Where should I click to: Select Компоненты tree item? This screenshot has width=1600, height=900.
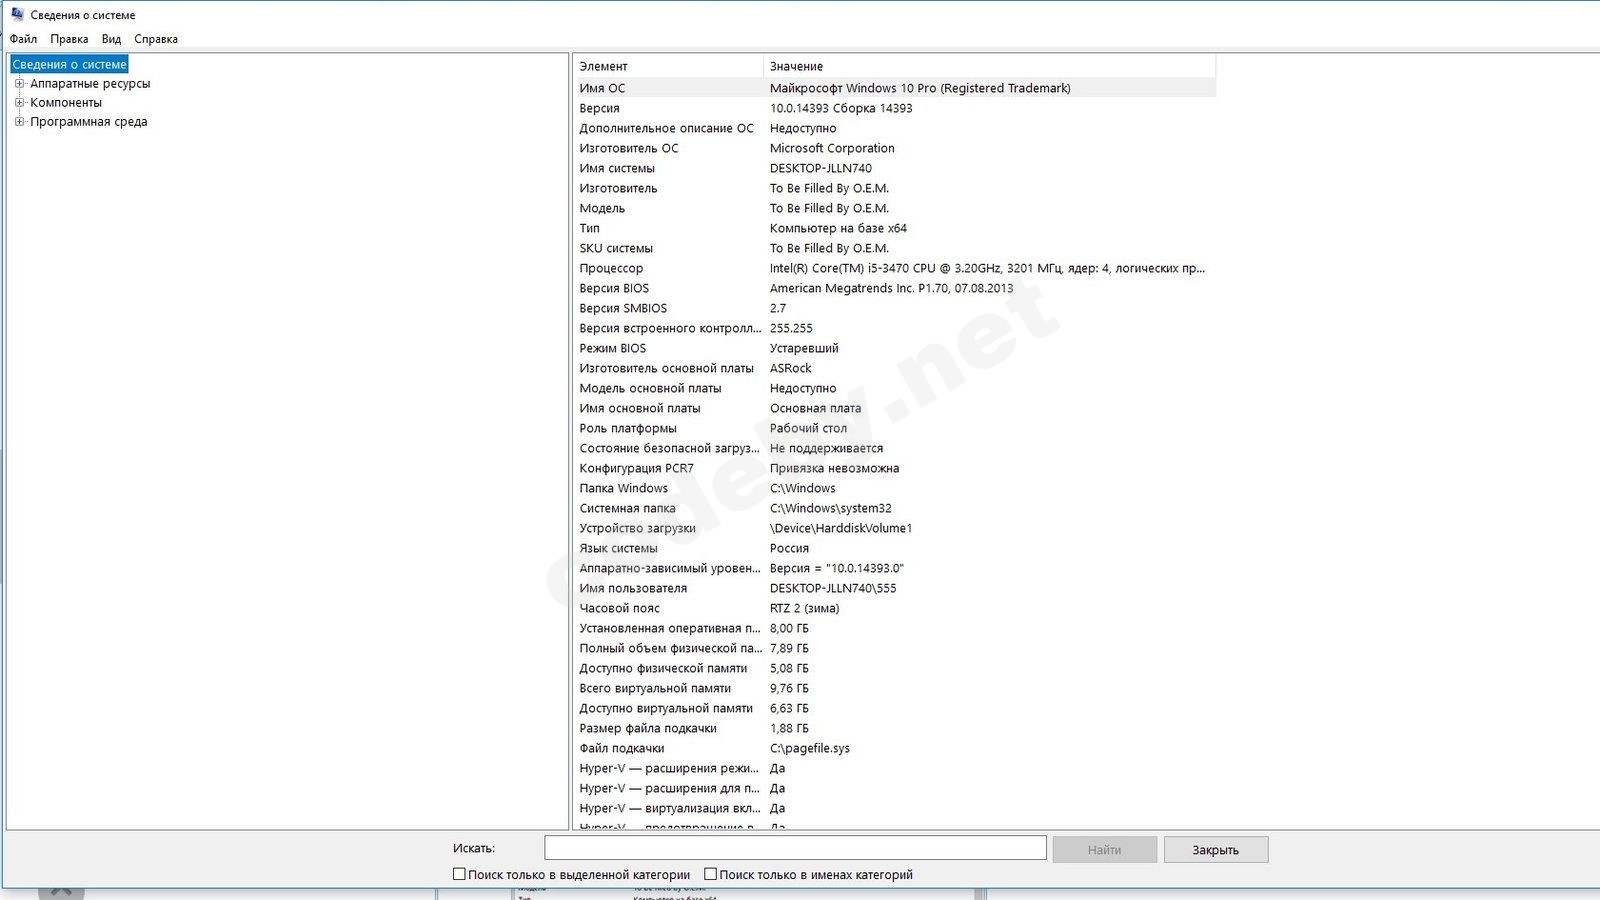click(x=66, y=102)
